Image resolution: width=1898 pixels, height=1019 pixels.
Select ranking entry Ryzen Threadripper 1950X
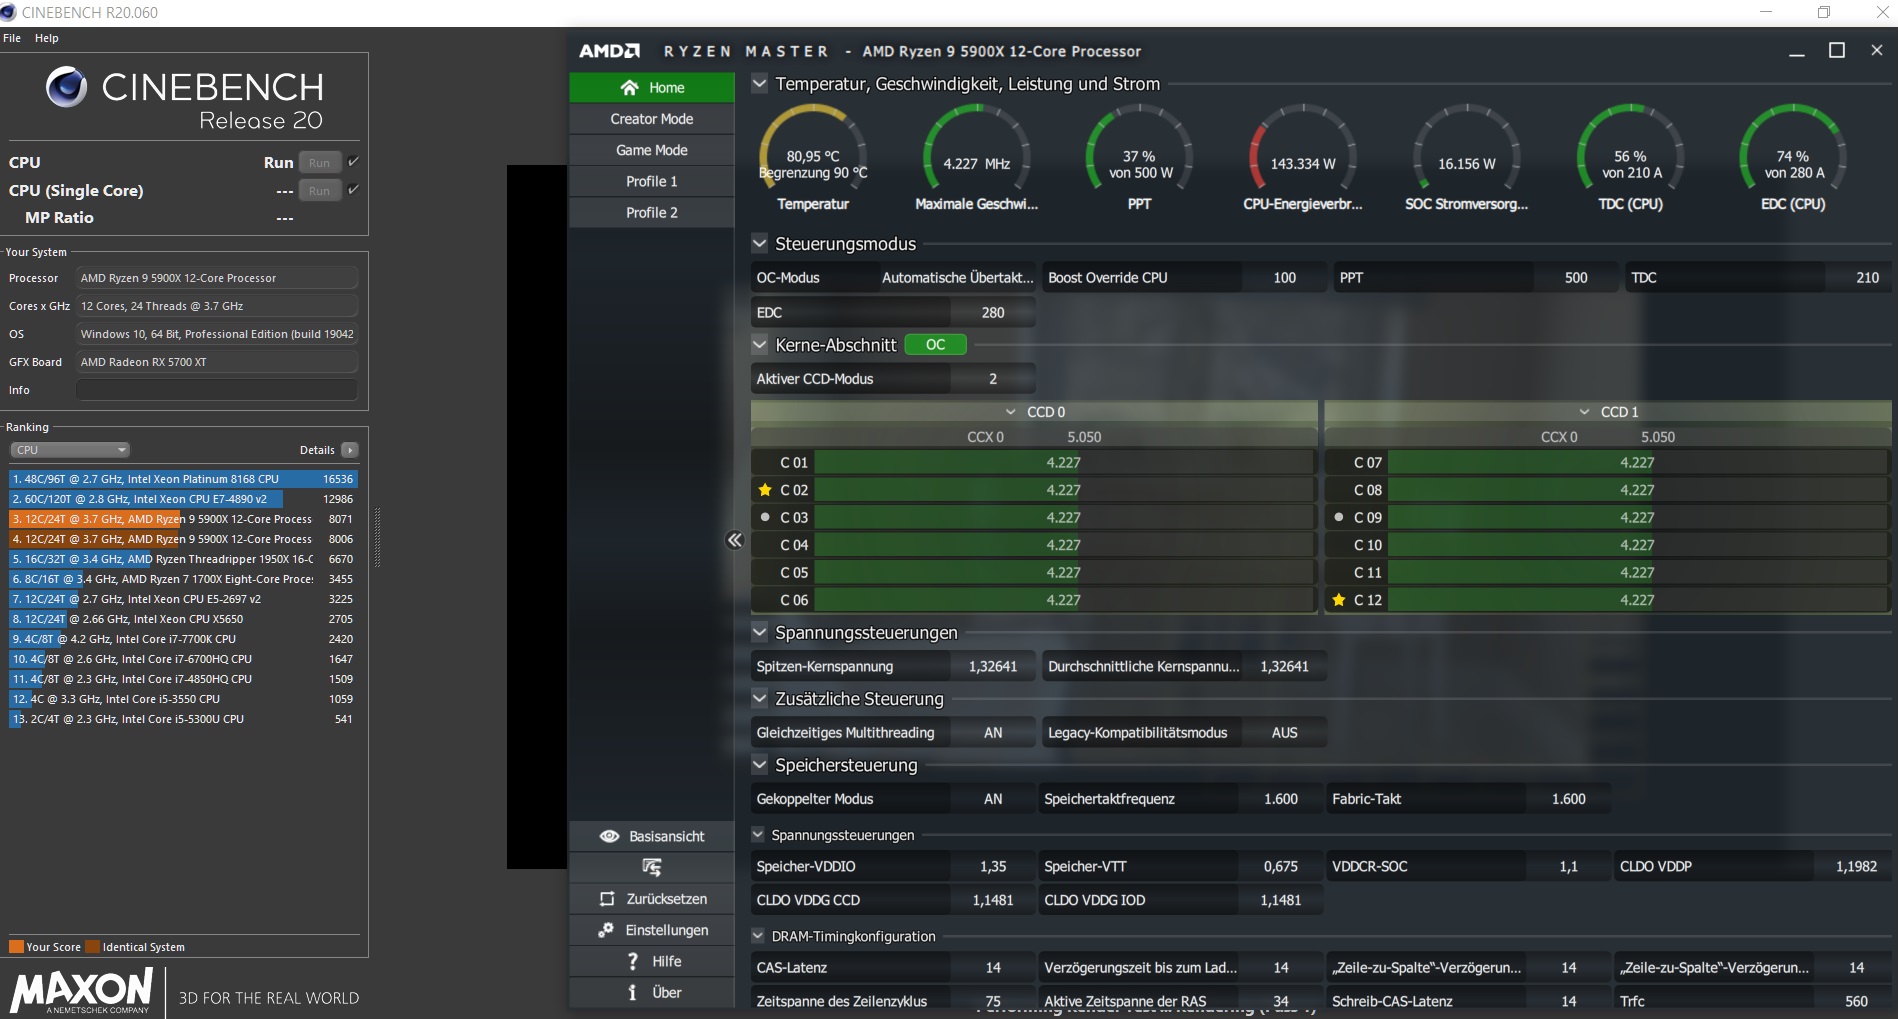(x=183, y=559)
